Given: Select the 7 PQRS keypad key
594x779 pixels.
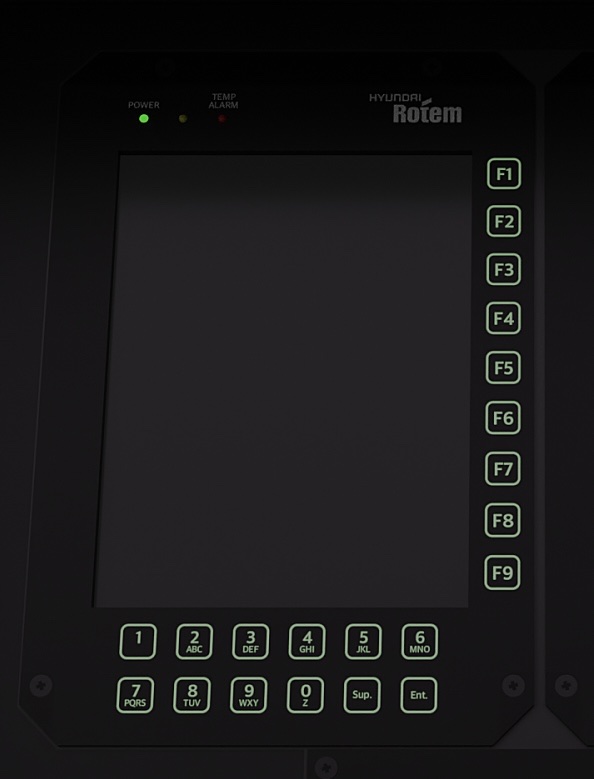Looking at the screenshot, I should (x=135, y=695).
